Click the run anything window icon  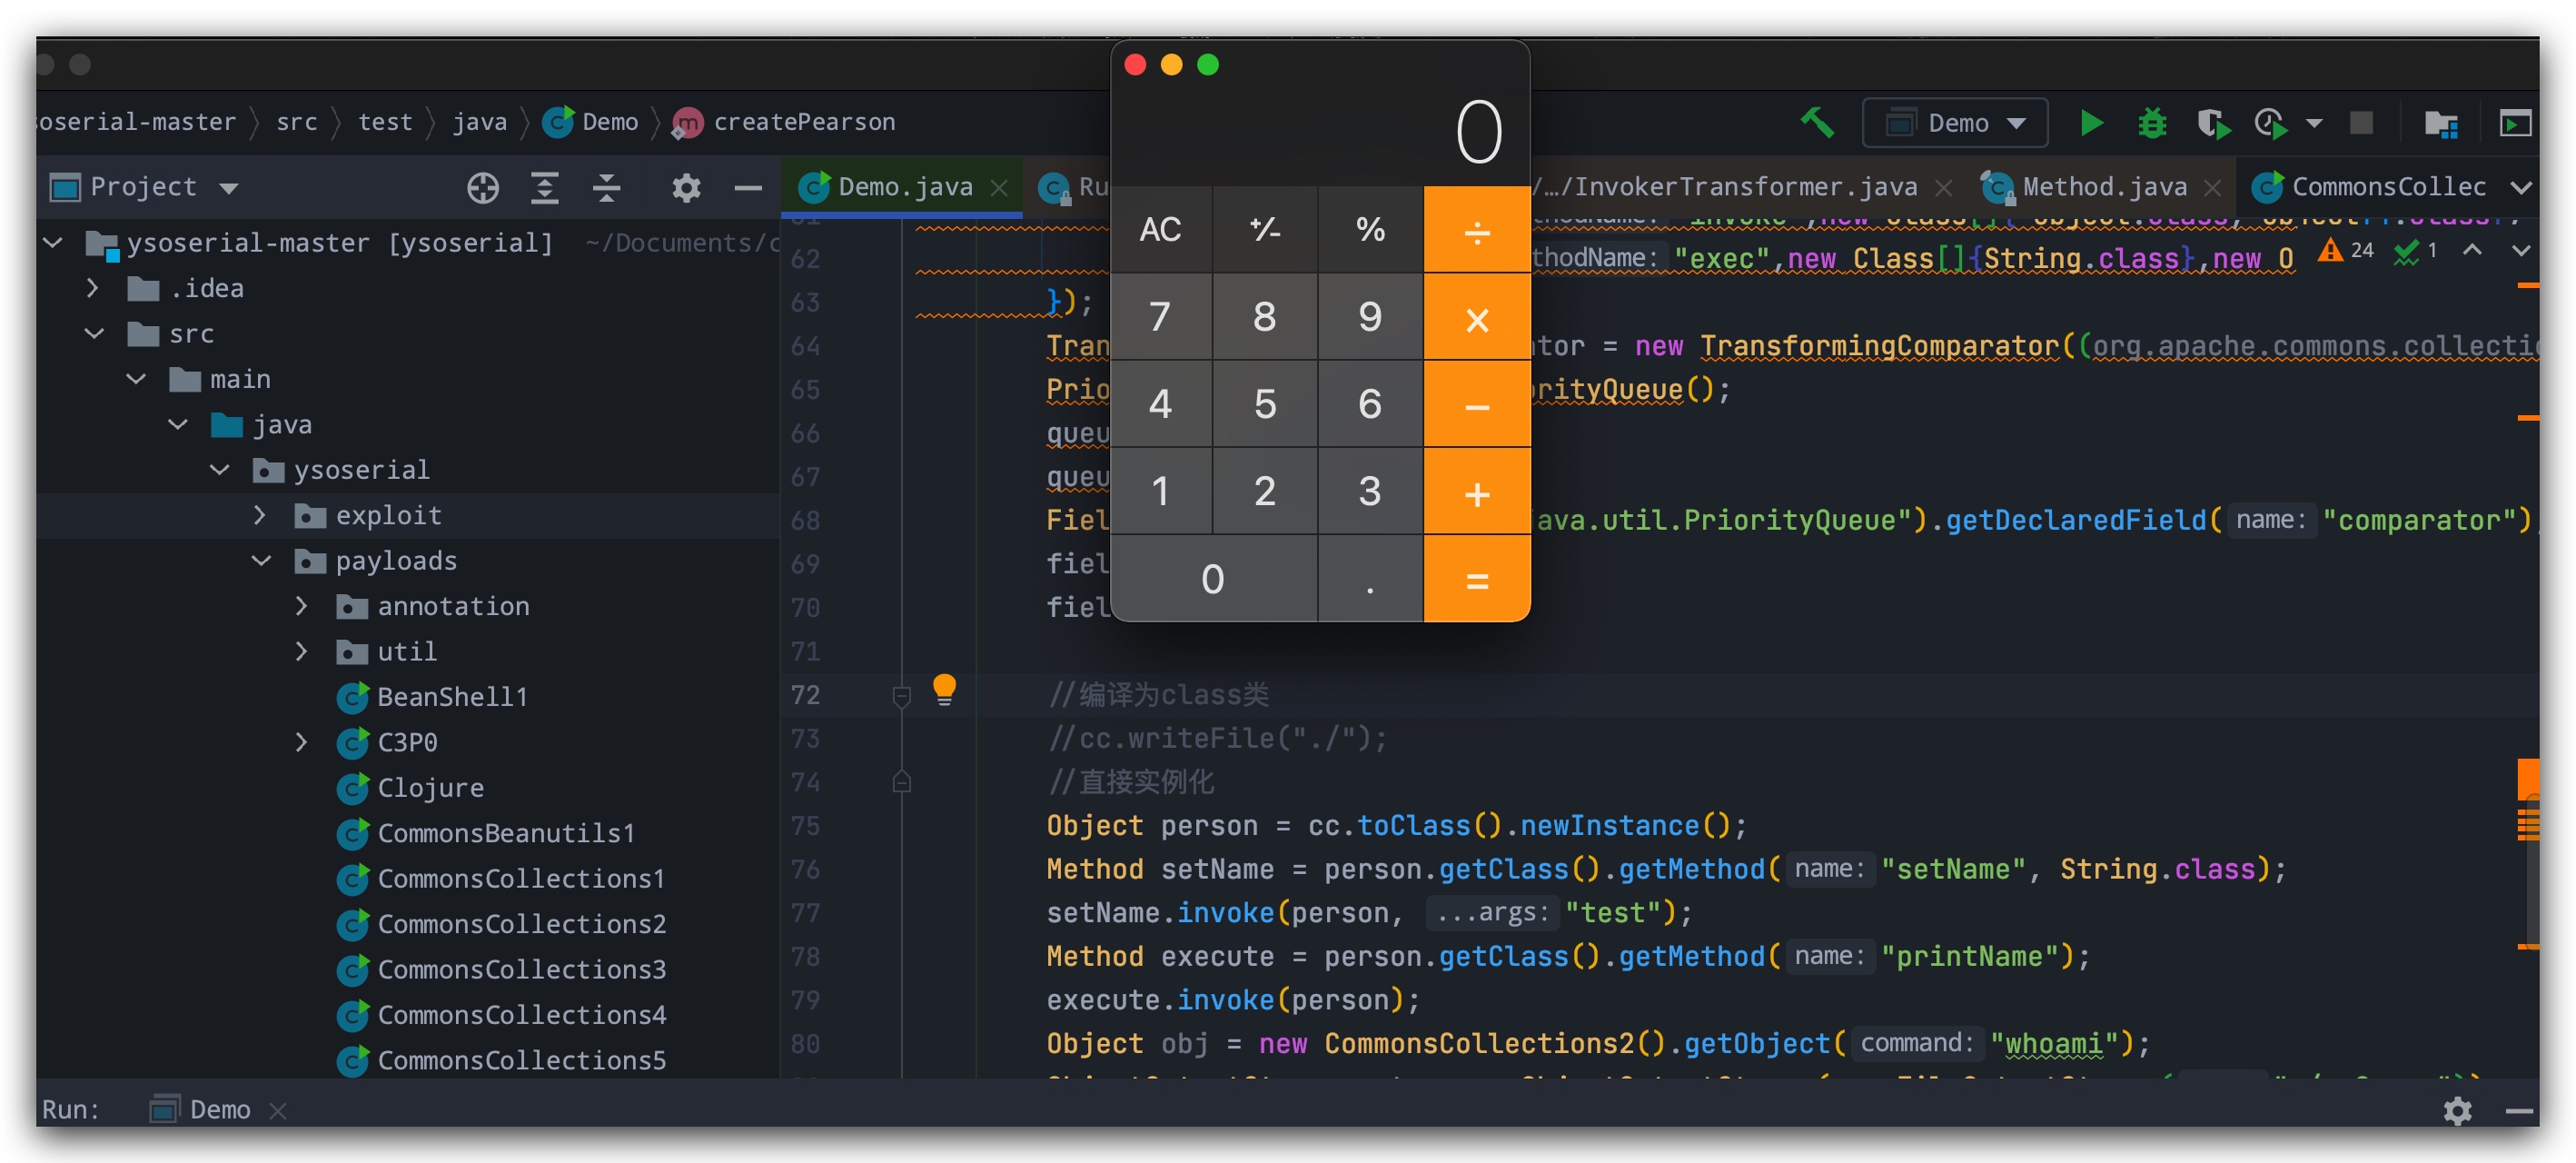(x=2514, y=123)
